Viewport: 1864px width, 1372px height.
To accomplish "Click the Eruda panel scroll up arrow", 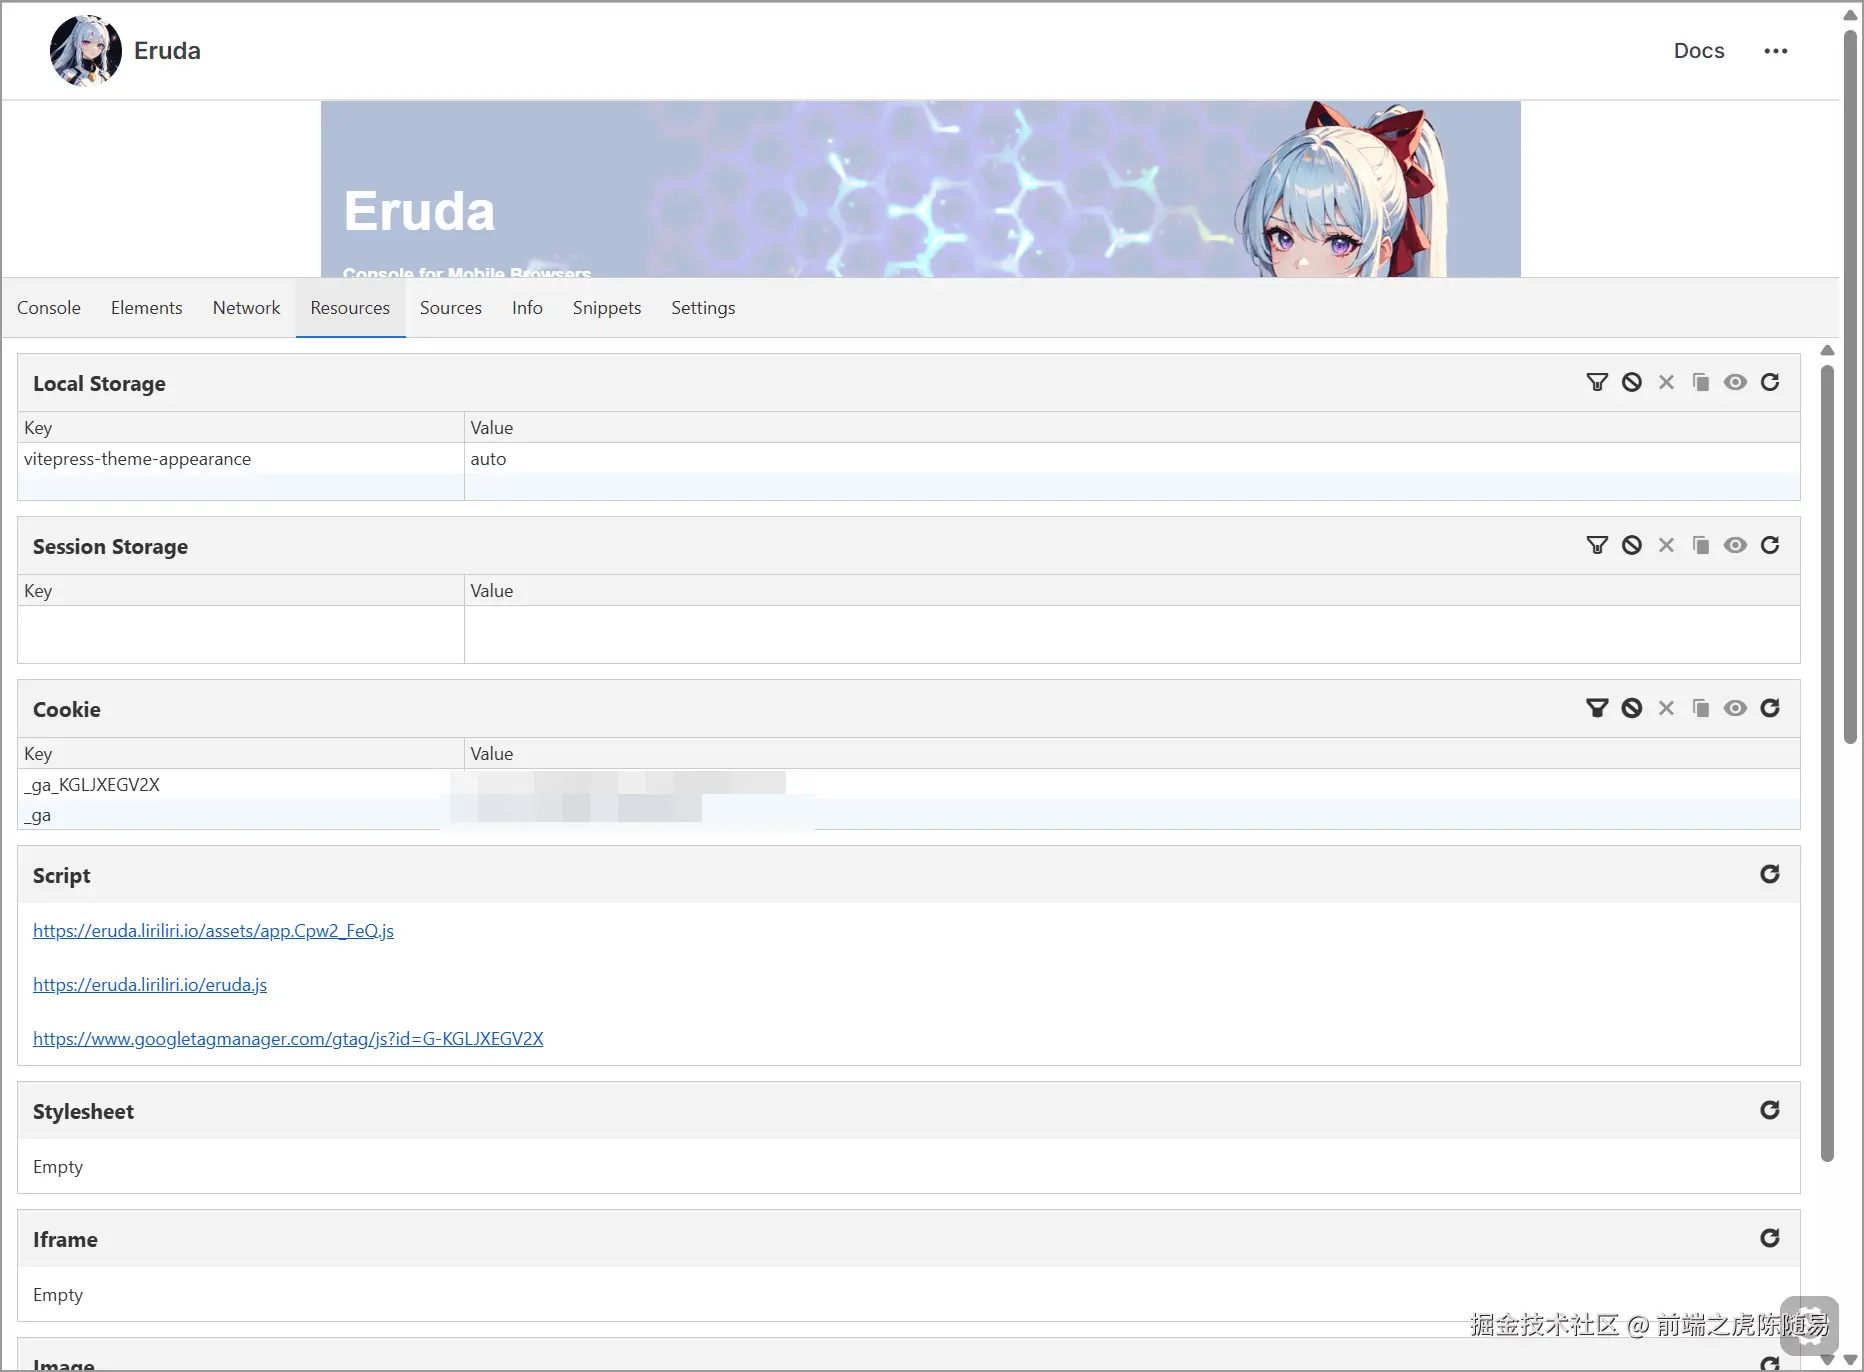I will (x=1827, y=350).
